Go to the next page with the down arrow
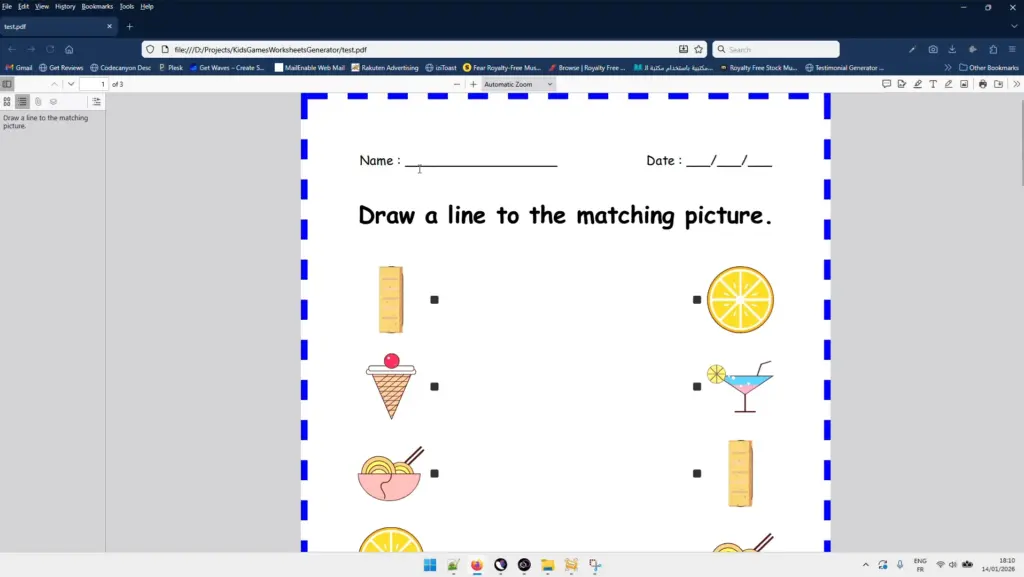 [x=71, y=84]
